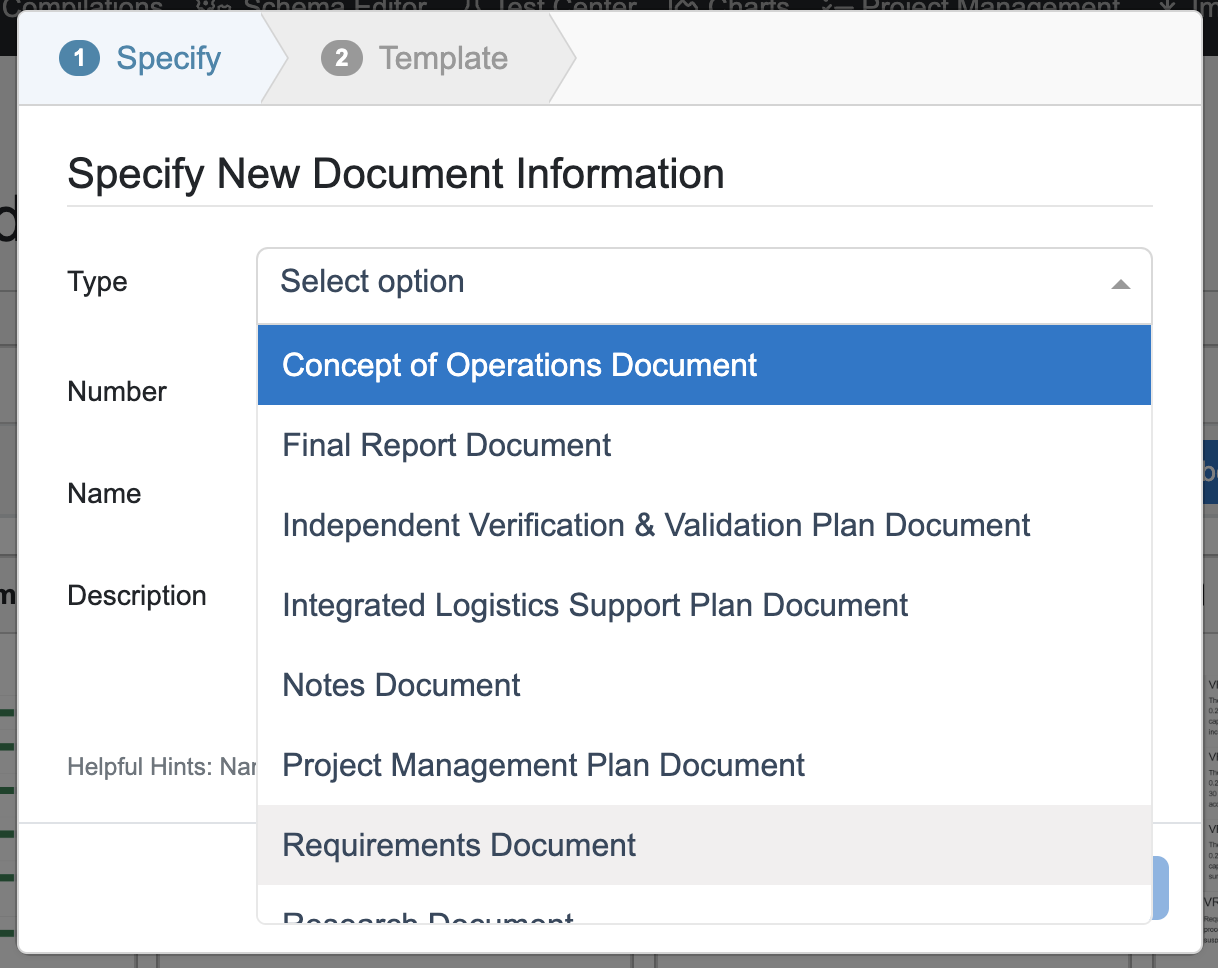Click the step 2 circle on the Template tab

(342, 58)
